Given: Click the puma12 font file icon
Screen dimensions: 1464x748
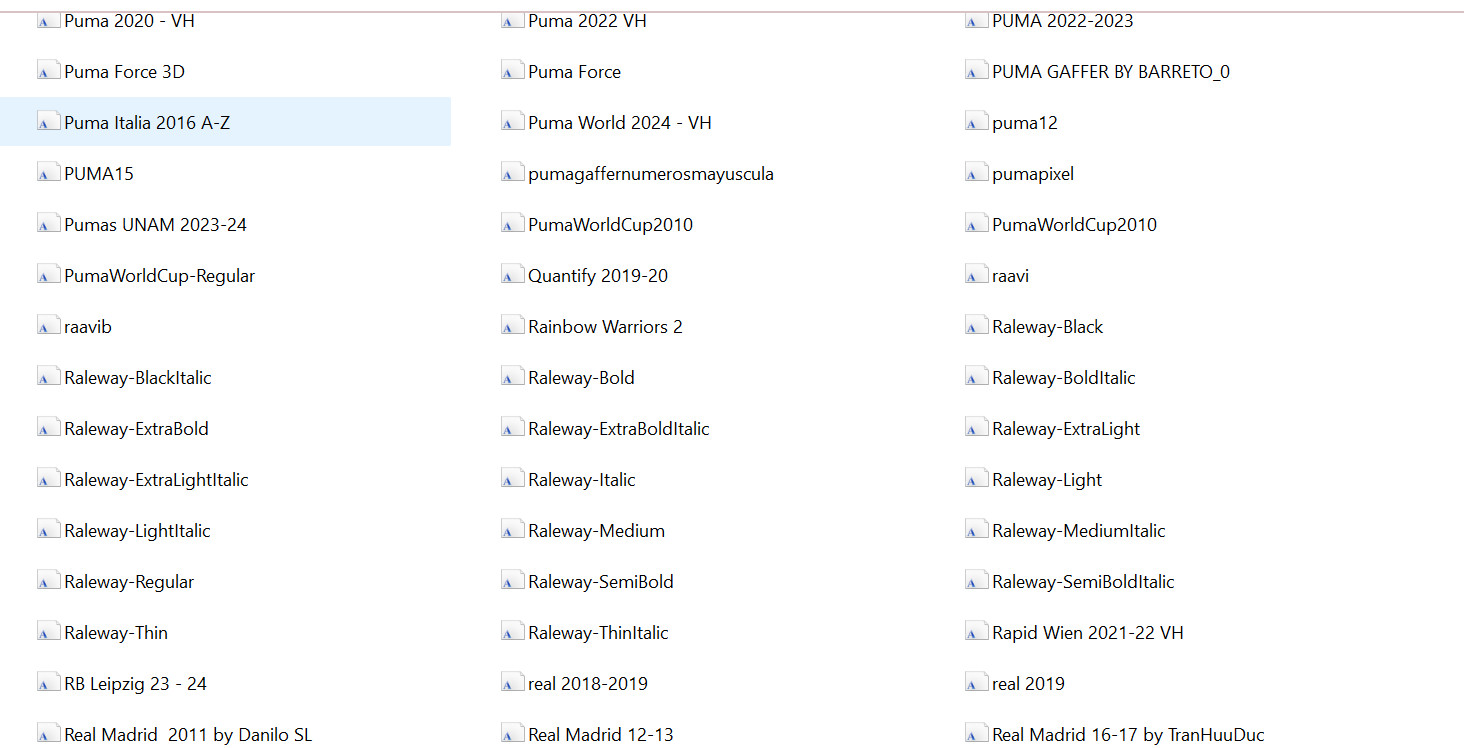Looking at the screenshot, I should [976, 122].
